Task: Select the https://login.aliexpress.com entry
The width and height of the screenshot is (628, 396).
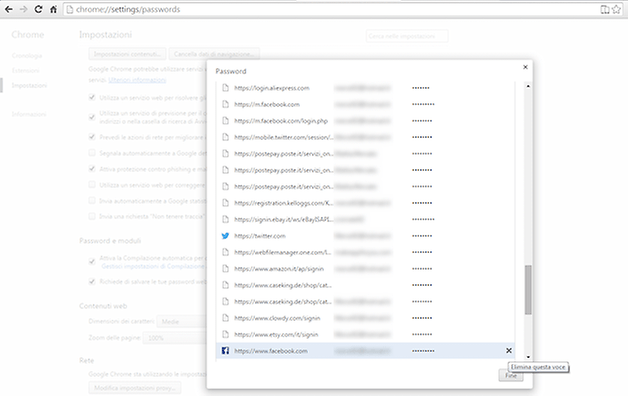Action: (365, 88)
